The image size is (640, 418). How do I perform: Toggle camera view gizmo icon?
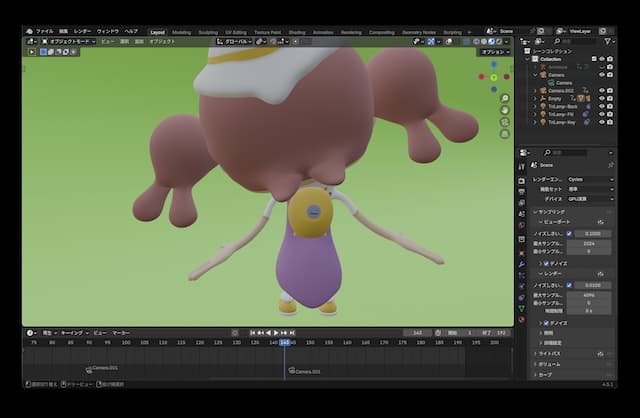pos(506,120)
